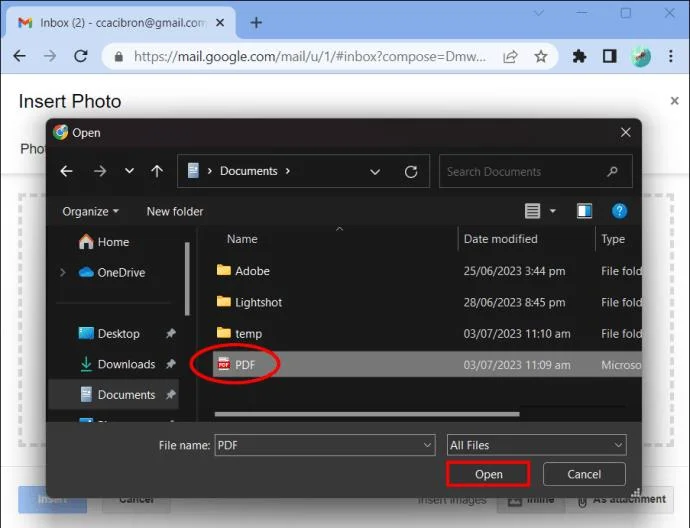The width and height of the screenshot is (690, 528).
Task: Click New folder
Action: coord(175,212)
